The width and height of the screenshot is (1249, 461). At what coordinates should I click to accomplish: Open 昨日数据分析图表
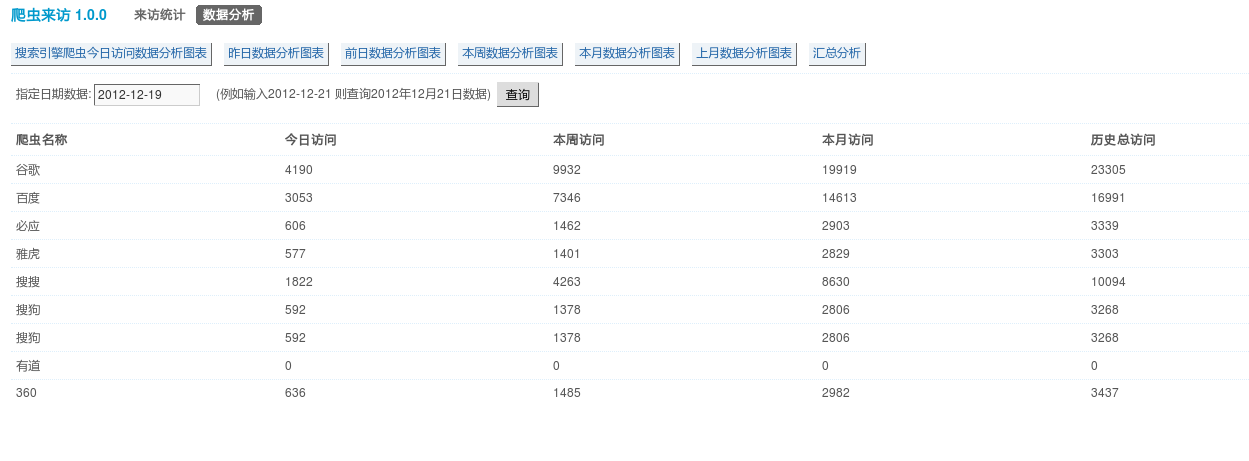click(x=277, y=54)
